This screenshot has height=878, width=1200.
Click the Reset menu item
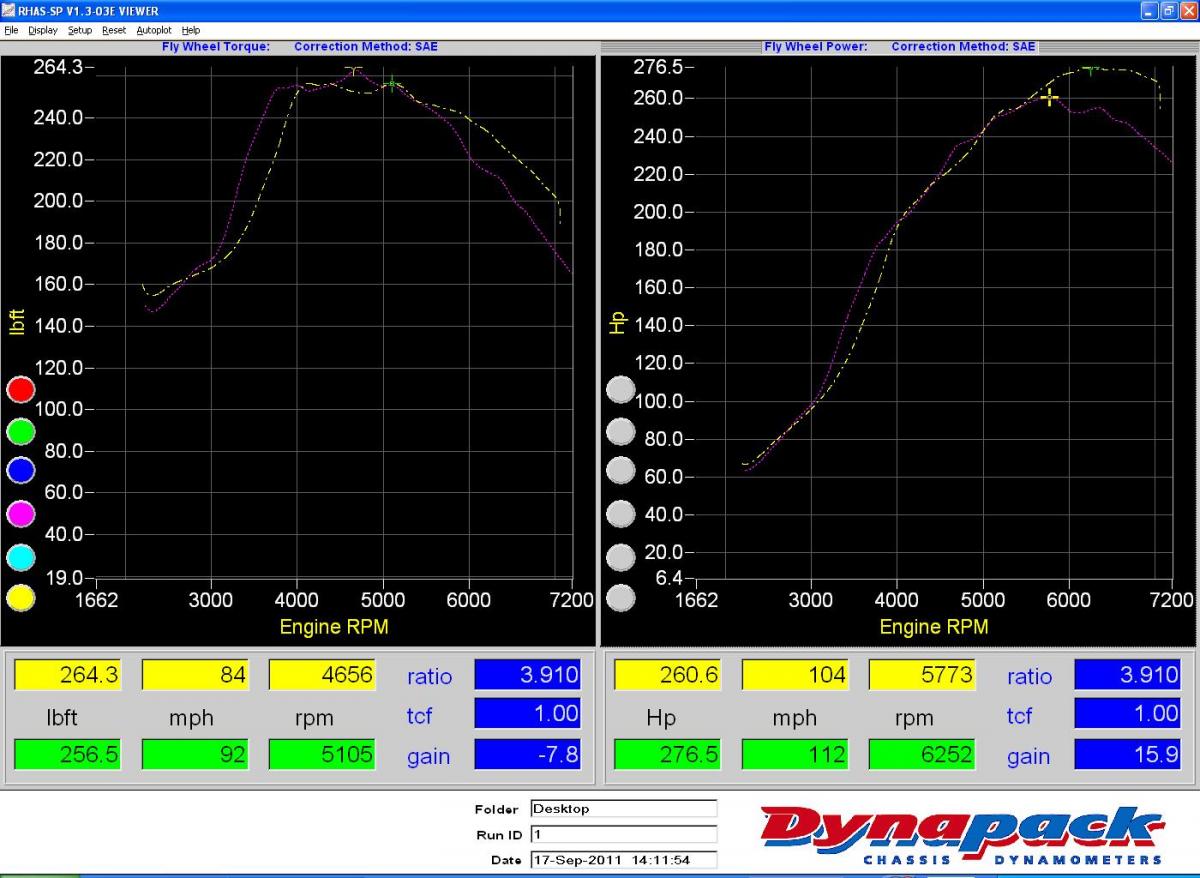114,30
